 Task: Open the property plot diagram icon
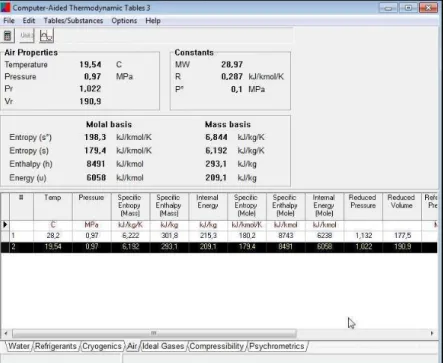tap(46, 36)
